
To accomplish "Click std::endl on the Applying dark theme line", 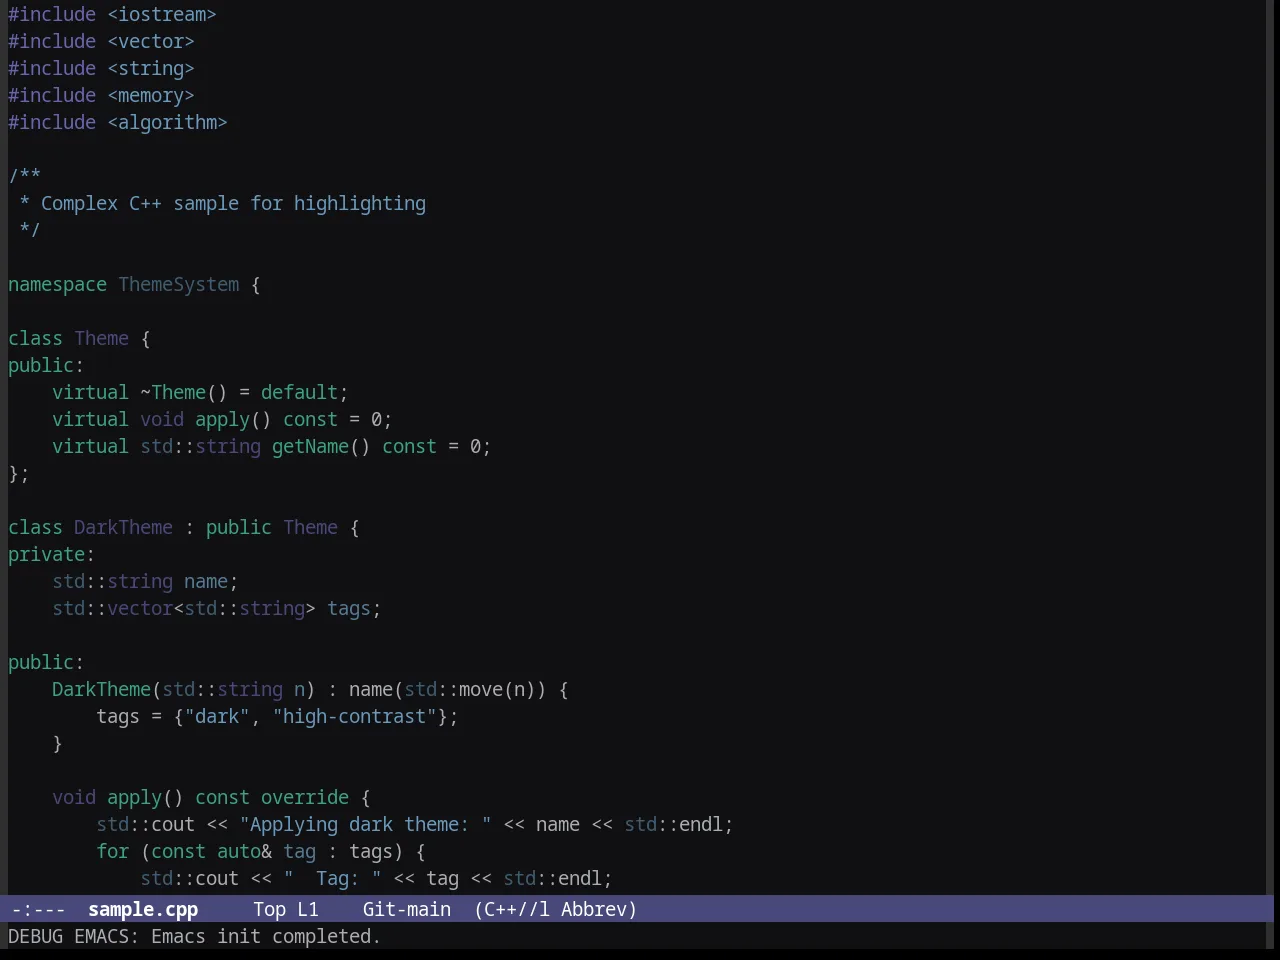I will tap(673, 824).
